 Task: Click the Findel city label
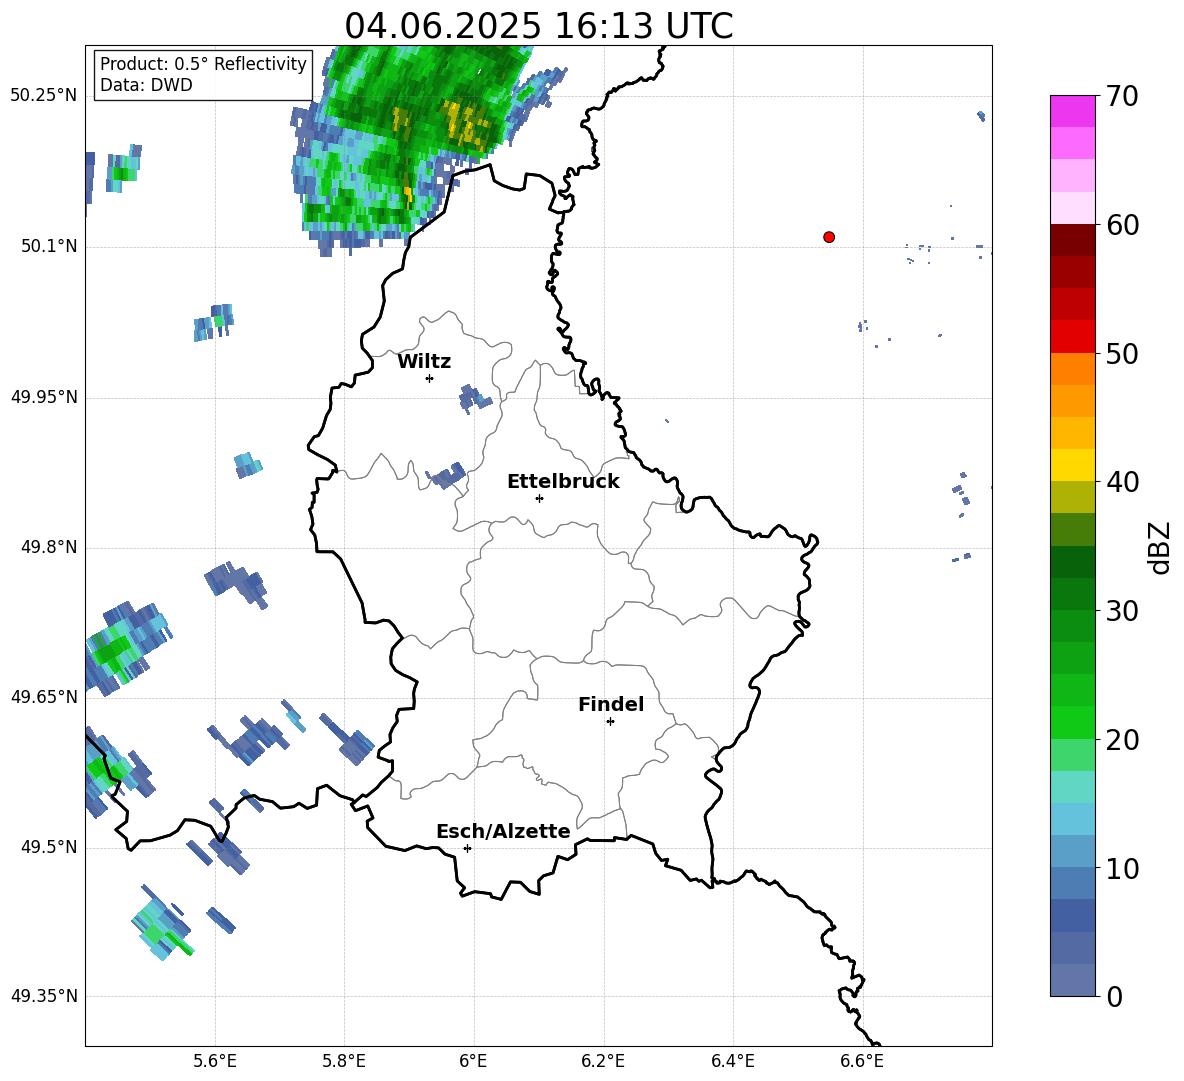[611, 704]
